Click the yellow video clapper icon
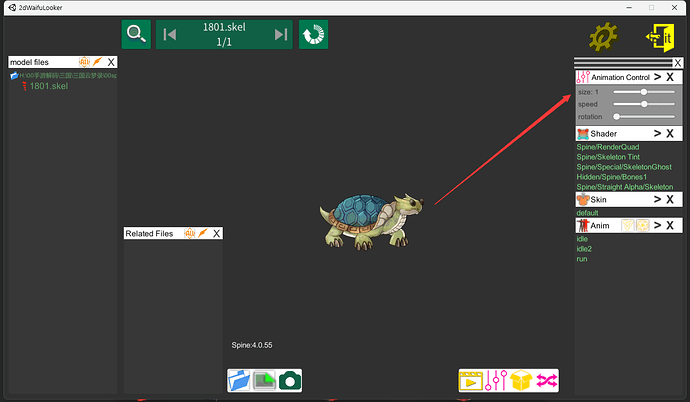Image resolution: width=690 pixels, height=402 pixels. (x=470, y=381)
